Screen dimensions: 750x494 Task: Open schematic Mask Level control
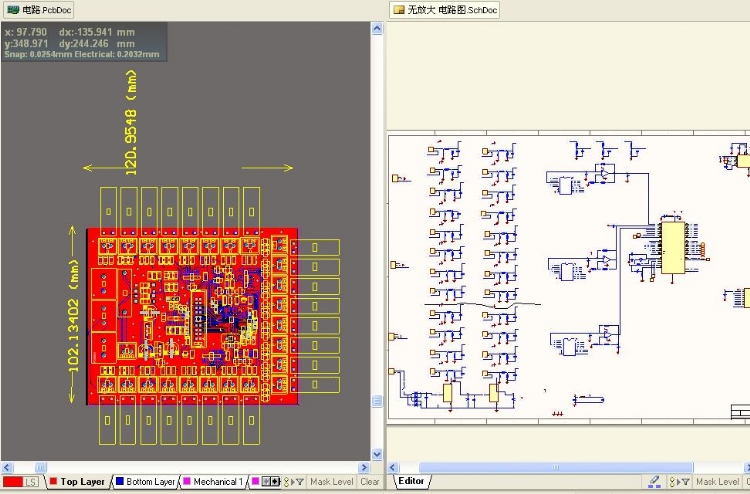point(717,482)
